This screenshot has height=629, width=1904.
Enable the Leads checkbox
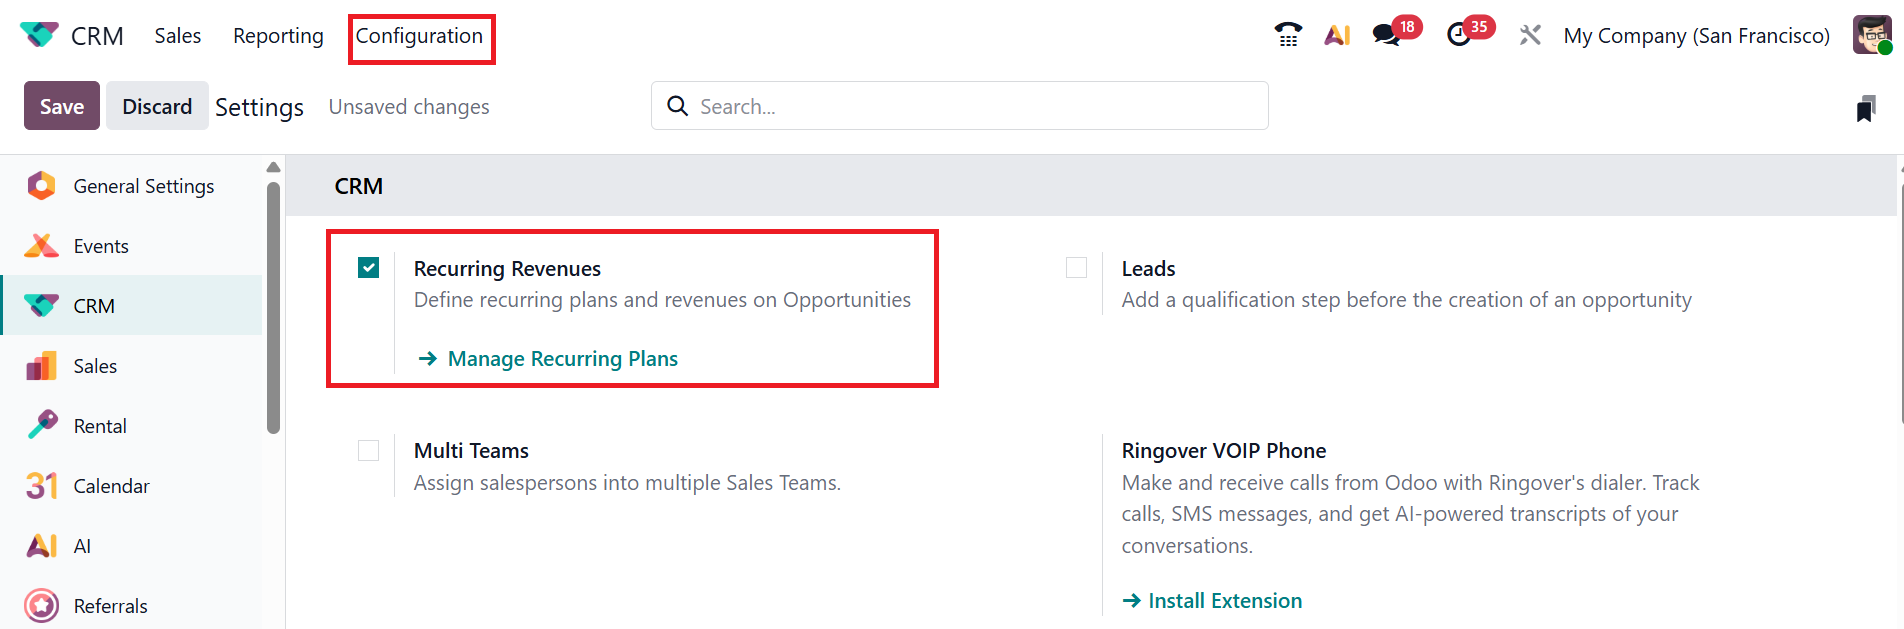click(1077, 268)
